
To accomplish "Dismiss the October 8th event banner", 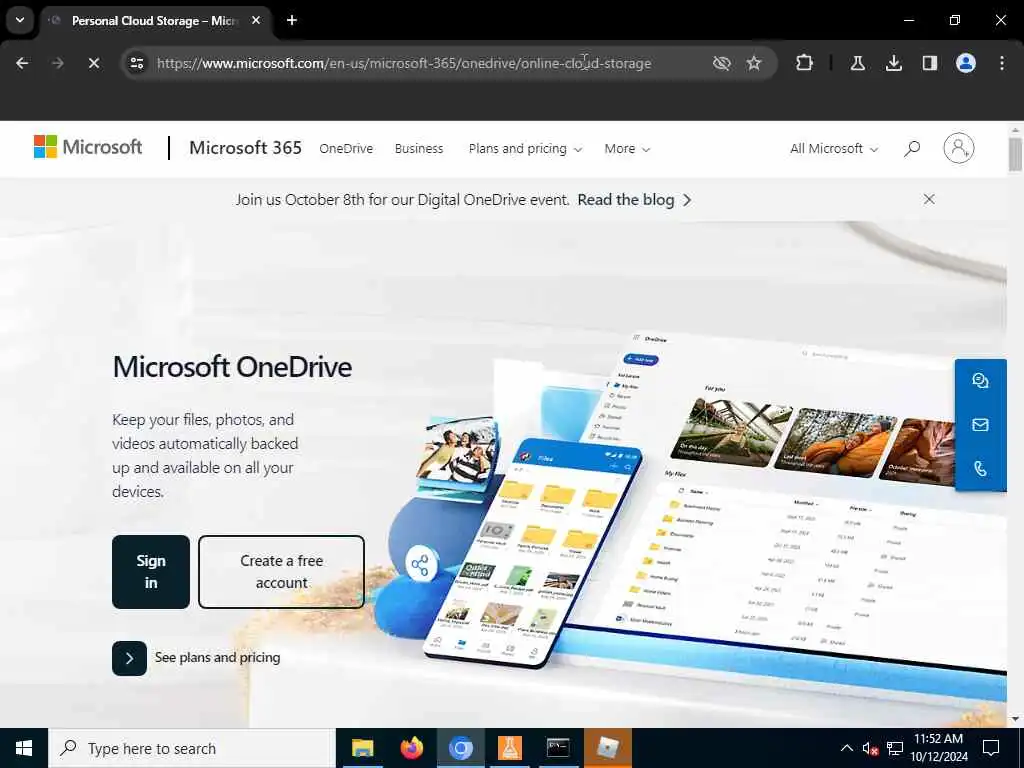I will point(929,199).
